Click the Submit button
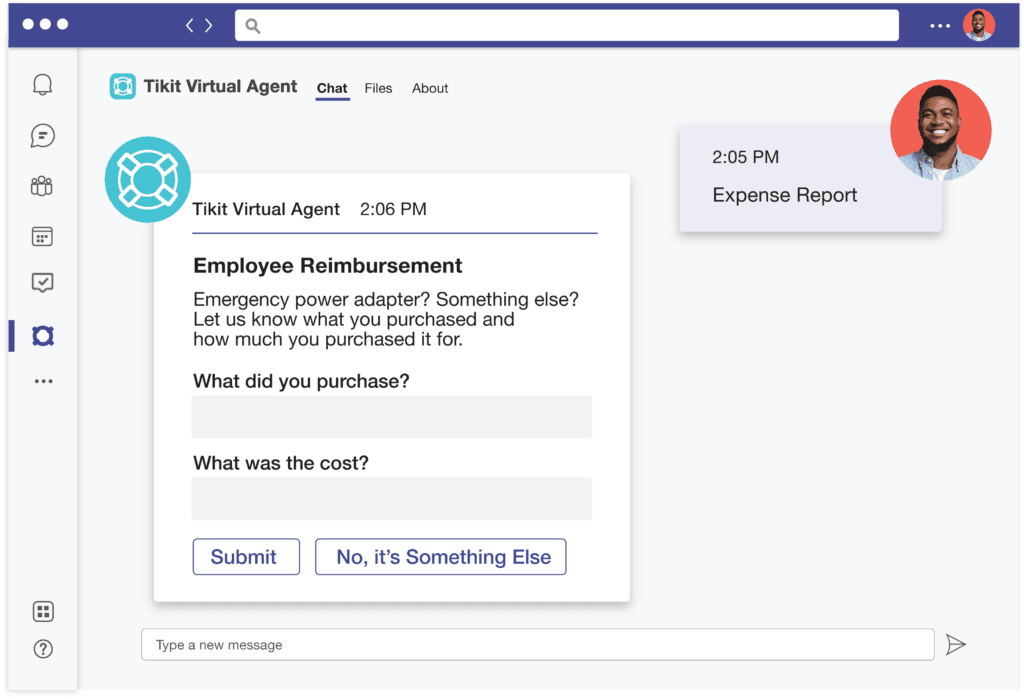Viewport: 1024px width, 699px height. pos(246,557)
